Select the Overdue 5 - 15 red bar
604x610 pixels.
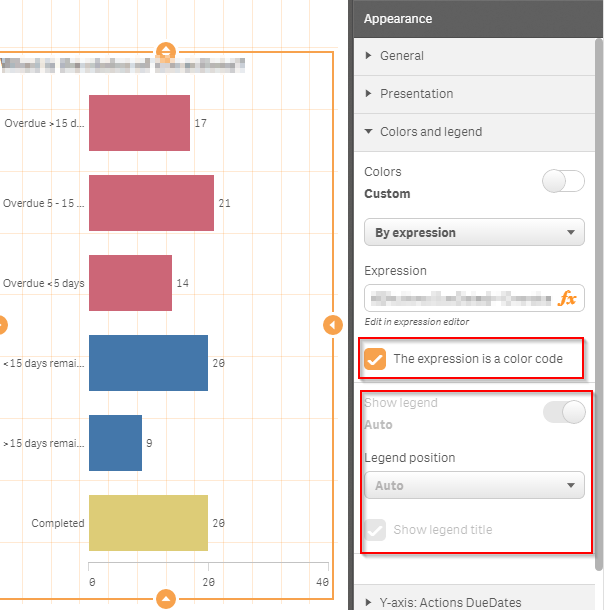click(x=151, y=203)
